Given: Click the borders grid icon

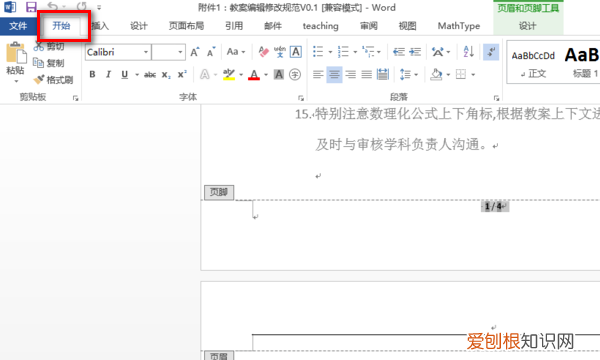Looking at the screenshot, I should [x=461, y=74].
